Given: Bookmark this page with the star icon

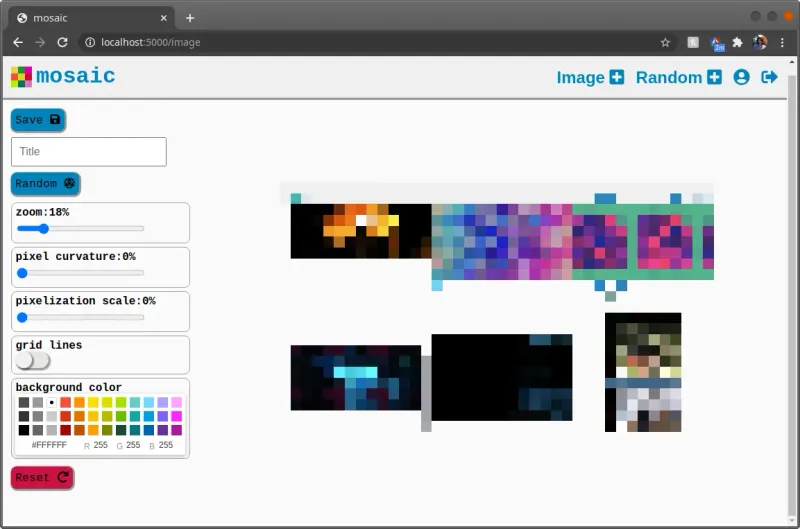Looking at the screenshot, I should coord(665,43).
